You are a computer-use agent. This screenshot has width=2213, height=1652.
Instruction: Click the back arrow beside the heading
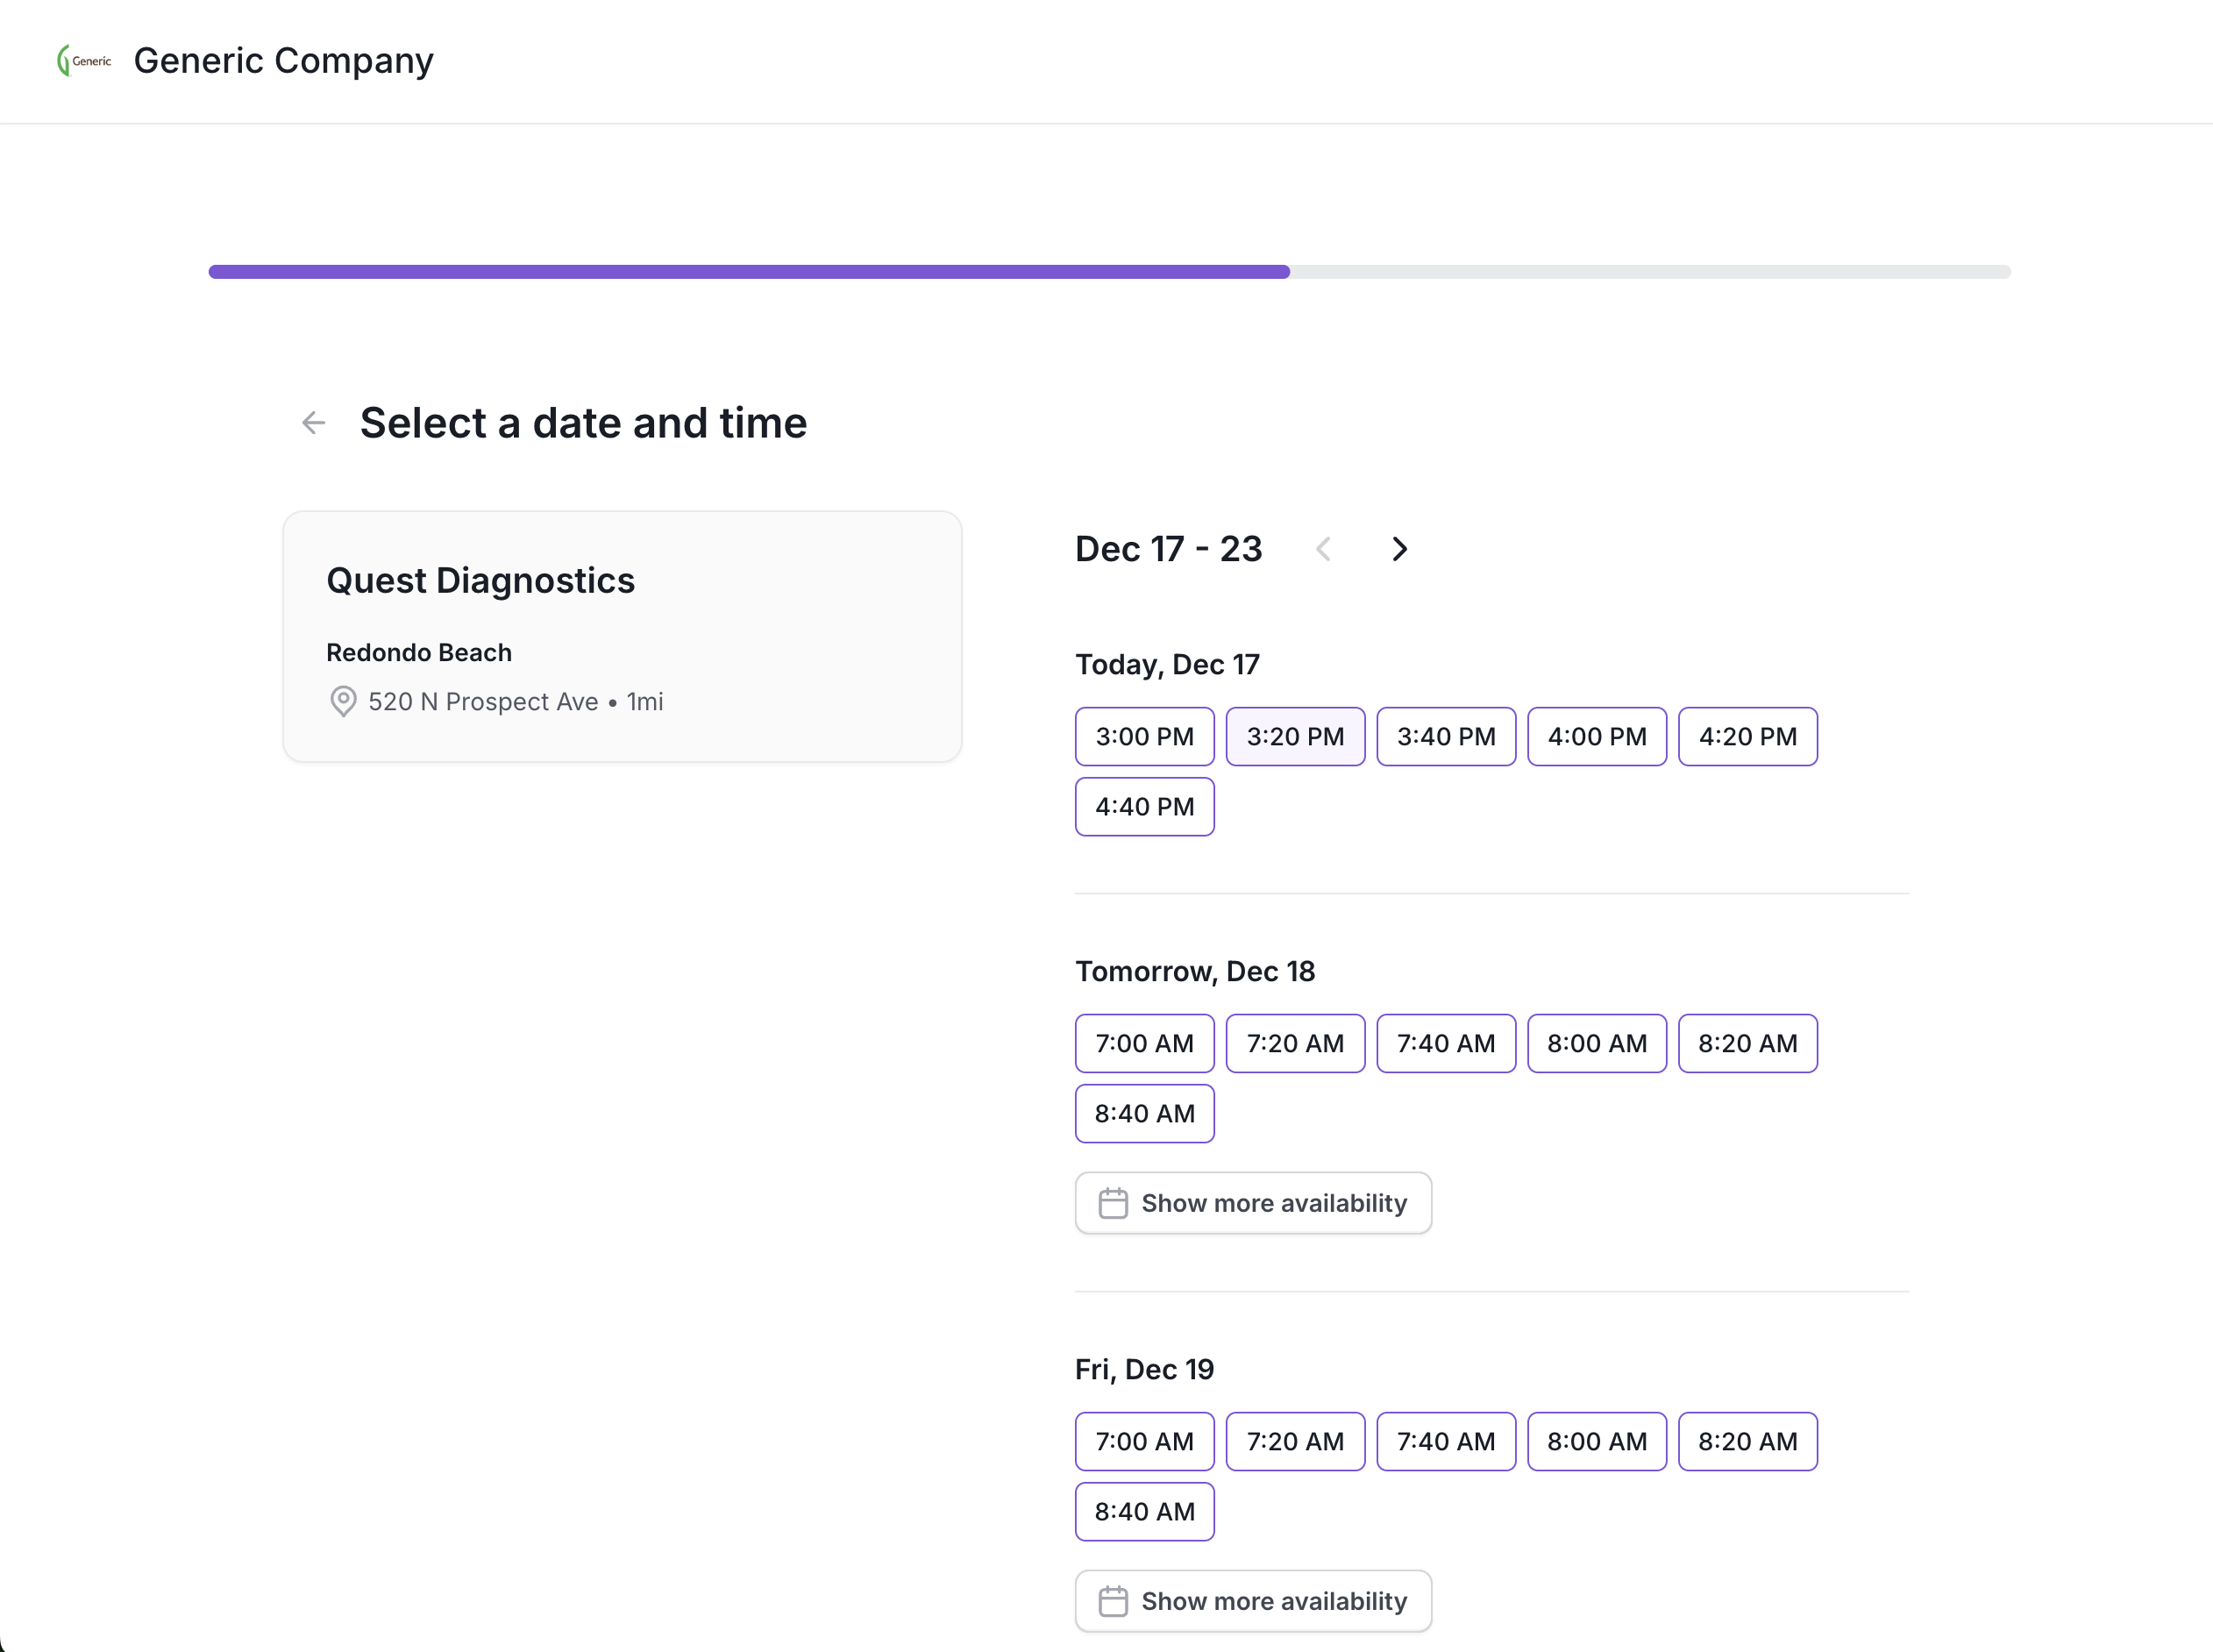314,423
